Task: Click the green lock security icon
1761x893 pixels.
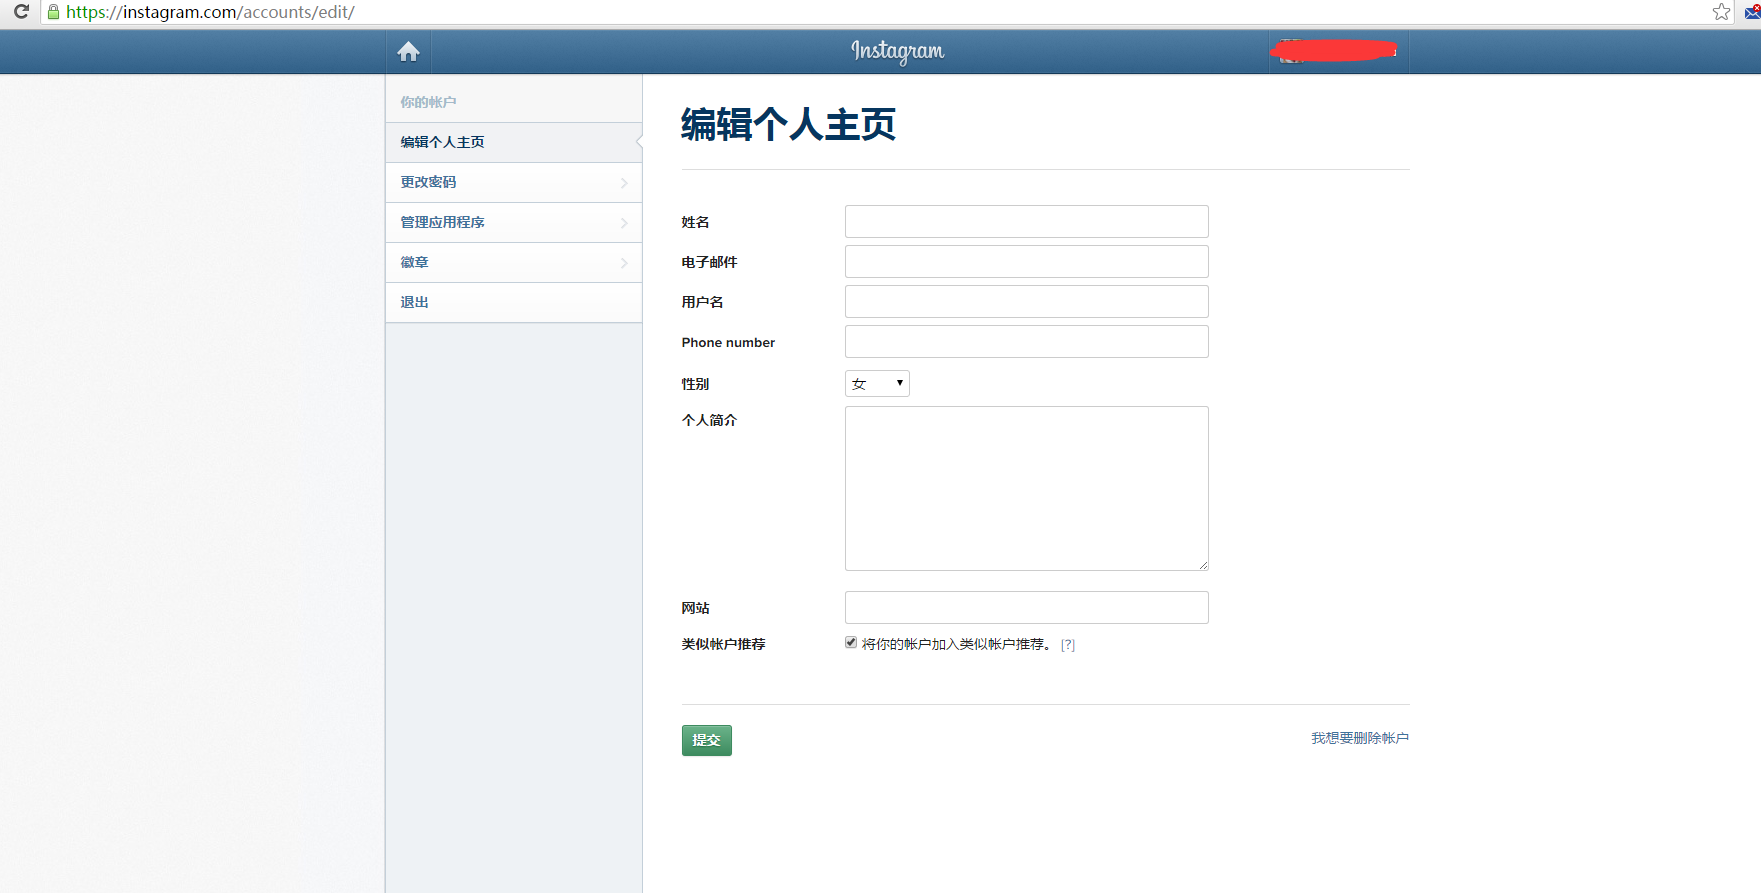Action: pos(53,12)
